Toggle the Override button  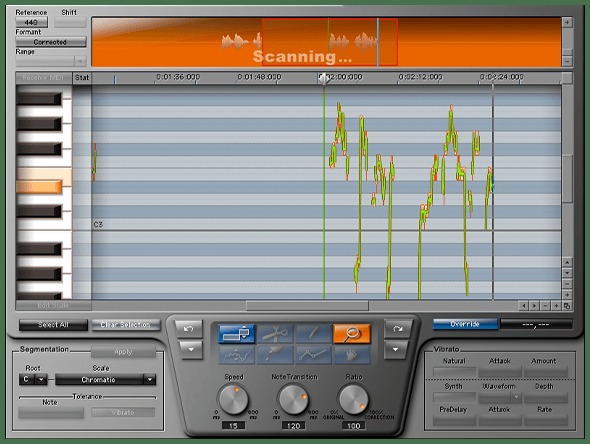pos(465,324)
